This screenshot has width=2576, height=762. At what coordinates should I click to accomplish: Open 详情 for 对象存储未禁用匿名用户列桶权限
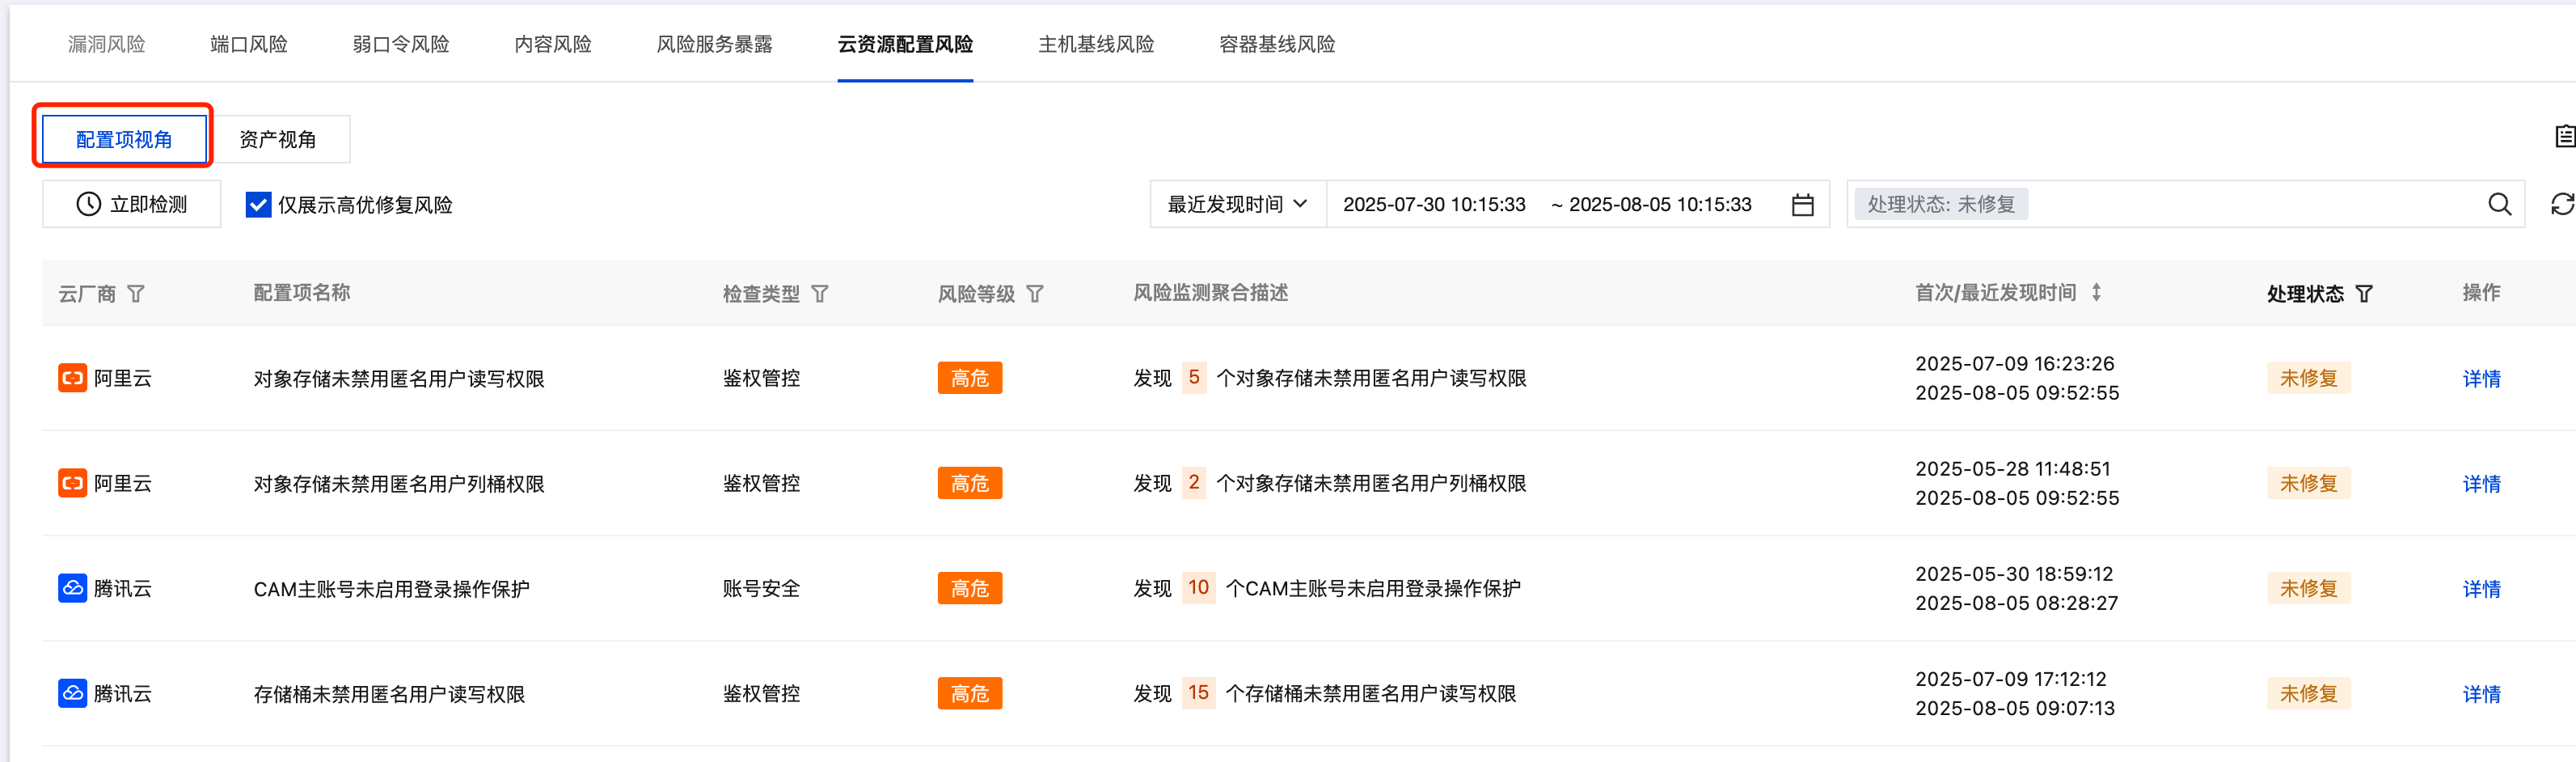point(2481,484)
